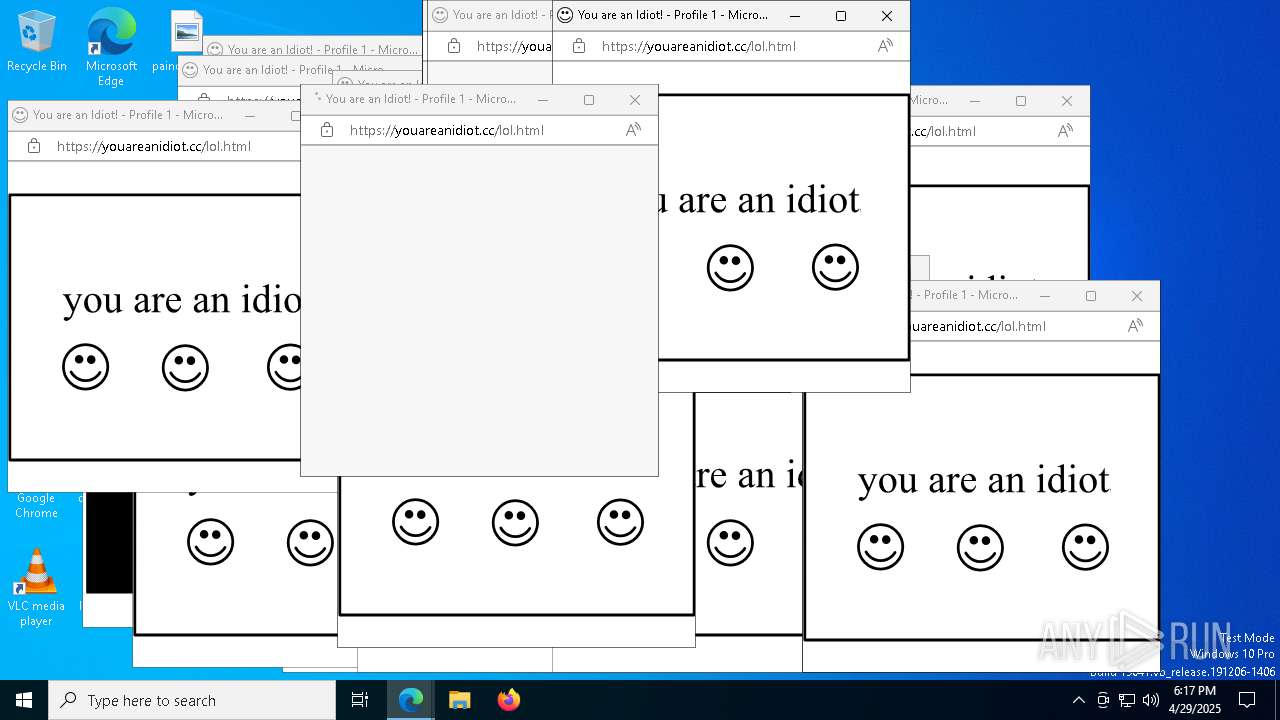Image resolution: width=1280 pixels, height=720 pixels.
Task: Click 'you are an idiot' text in lower-right window
Action: click(984, 481)
